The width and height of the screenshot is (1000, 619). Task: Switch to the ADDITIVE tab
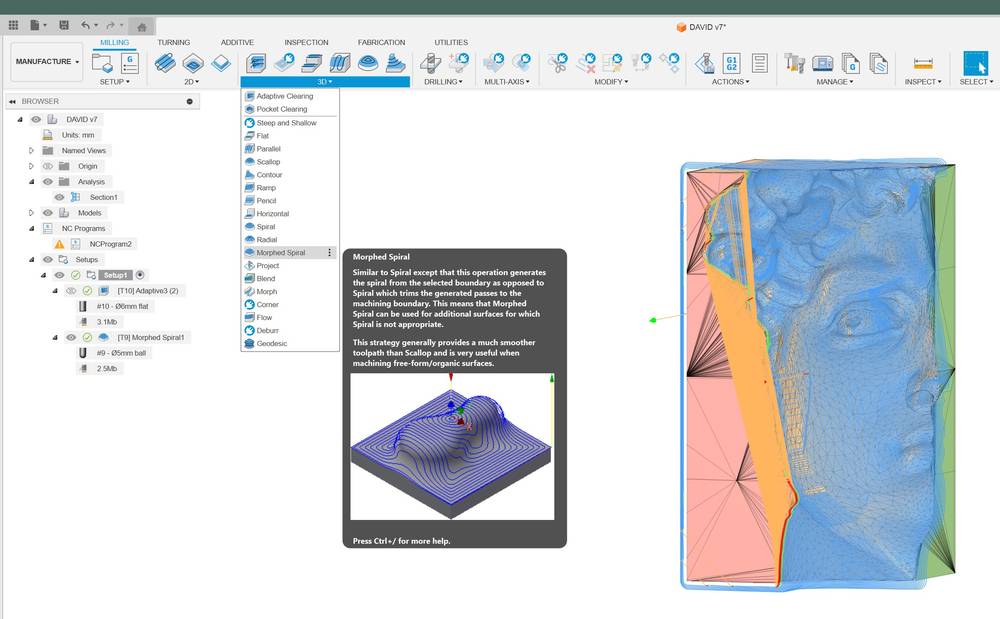237,42
